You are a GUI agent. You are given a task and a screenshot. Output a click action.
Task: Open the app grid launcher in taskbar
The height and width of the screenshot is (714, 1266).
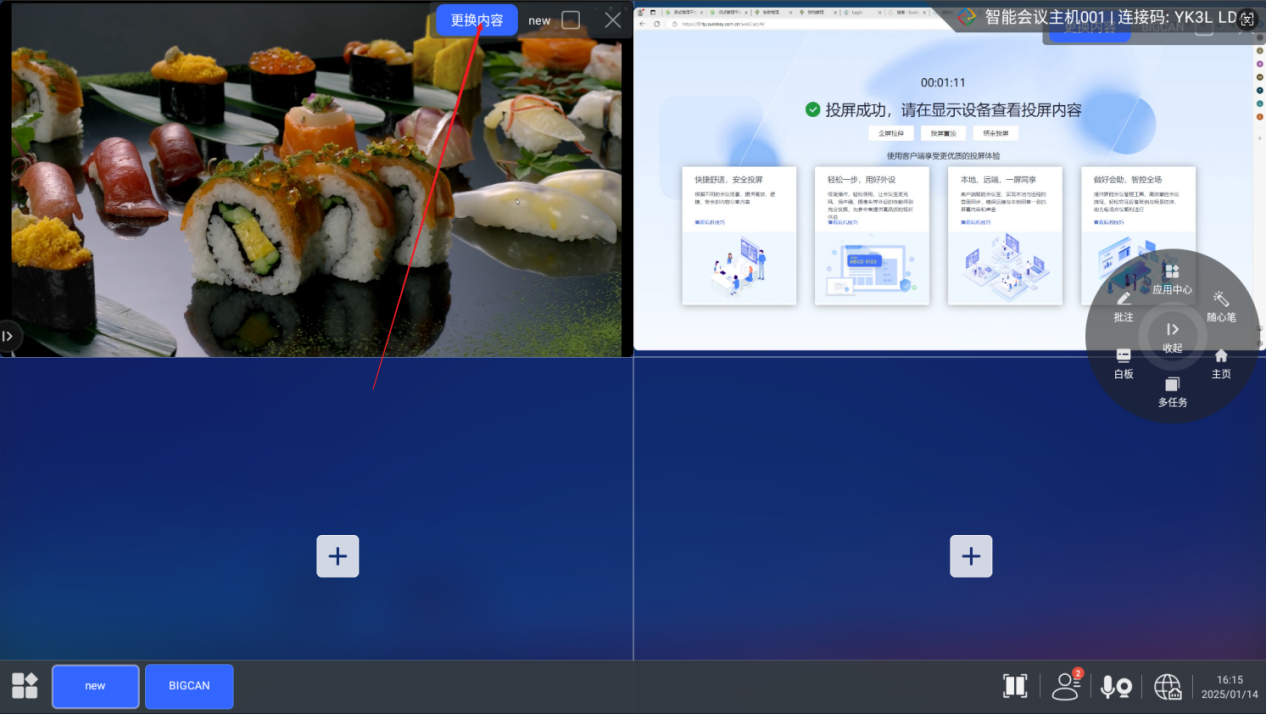pos(25,686)
